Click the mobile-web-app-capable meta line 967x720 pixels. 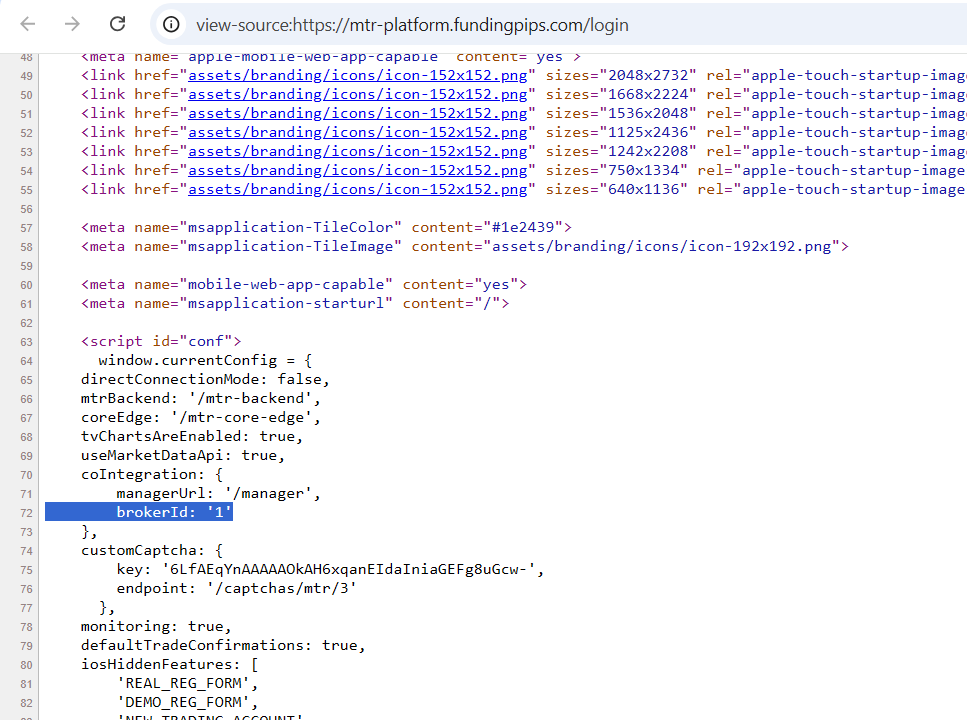(304, 284)
